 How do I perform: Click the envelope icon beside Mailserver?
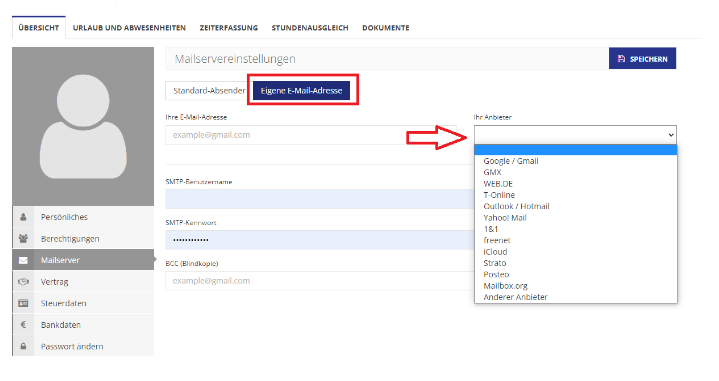(23, 260)
